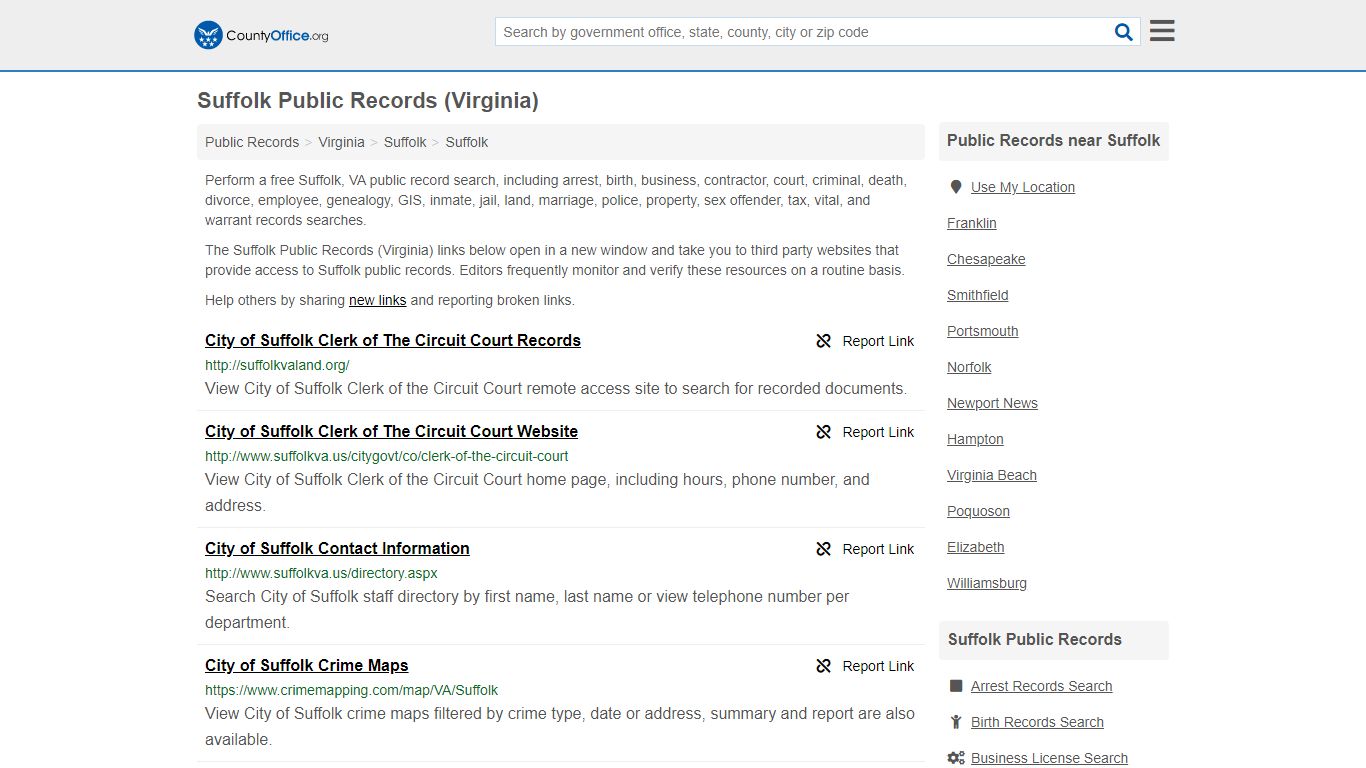Screen dimensions: 1366x768
Task: Click the broken-link icon for Crime Maps
Action: 824,666
